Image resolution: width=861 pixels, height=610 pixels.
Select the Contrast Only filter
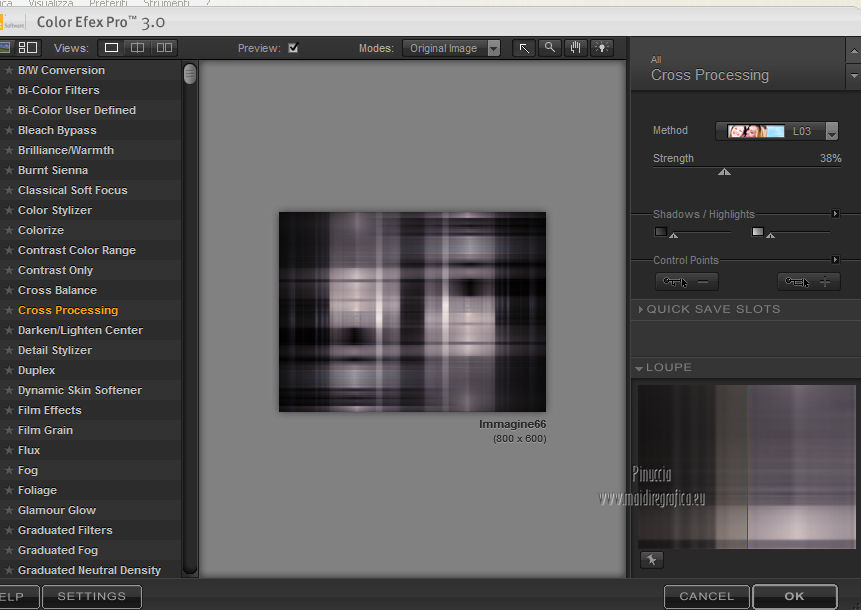tap(55, 271)
